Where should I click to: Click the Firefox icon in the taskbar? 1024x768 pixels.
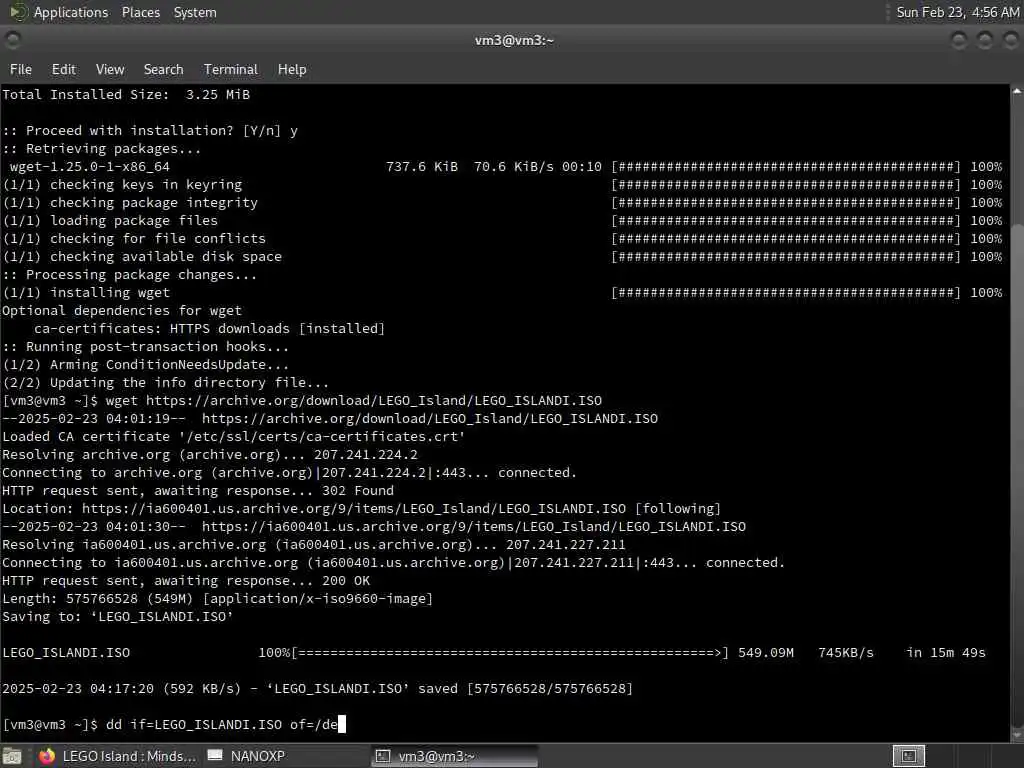pos(47,756)
